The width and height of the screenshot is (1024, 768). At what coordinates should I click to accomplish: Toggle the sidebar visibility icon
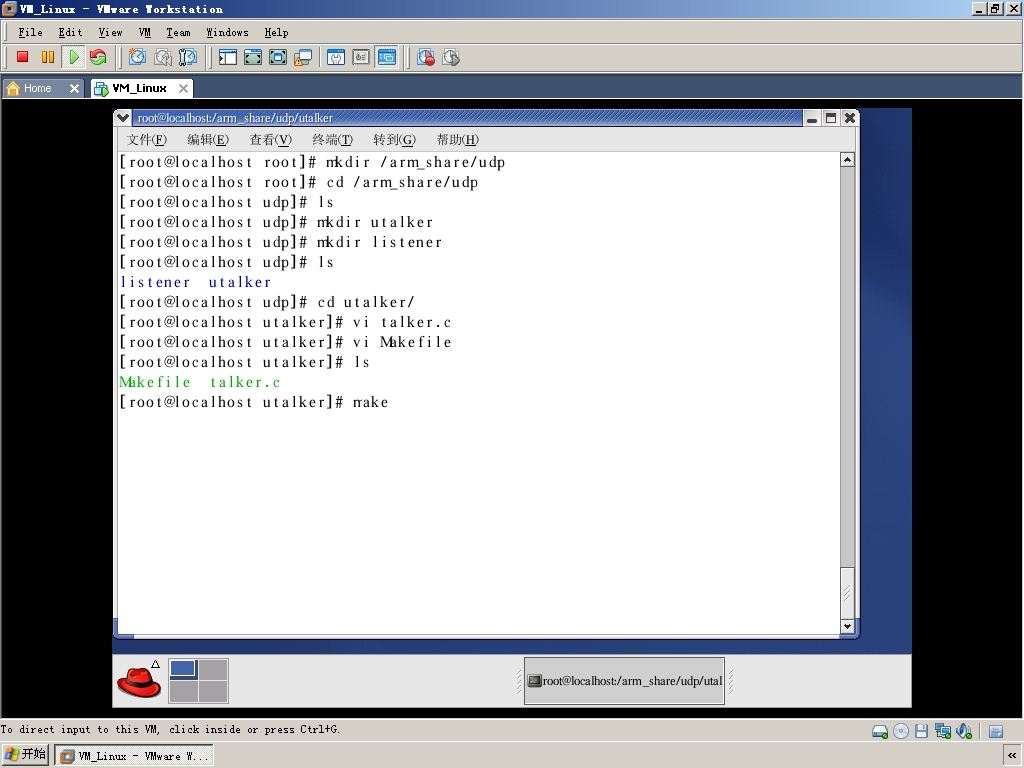click(227, 57)
